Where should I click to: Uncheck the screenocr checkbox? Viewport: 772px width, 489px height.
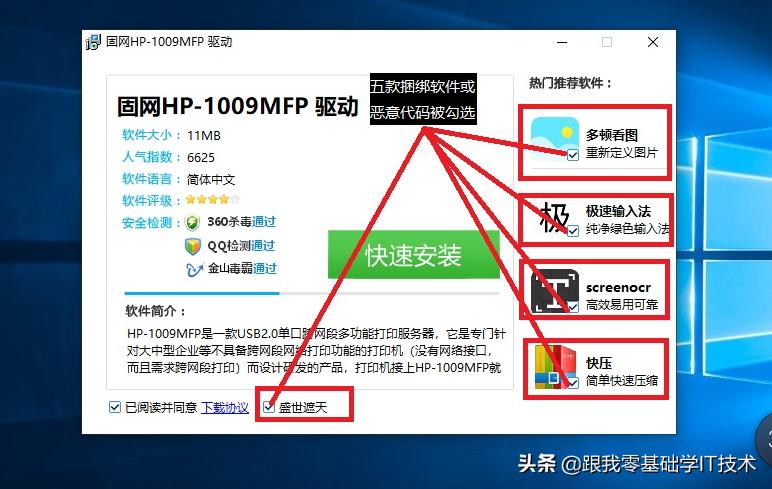573,307
